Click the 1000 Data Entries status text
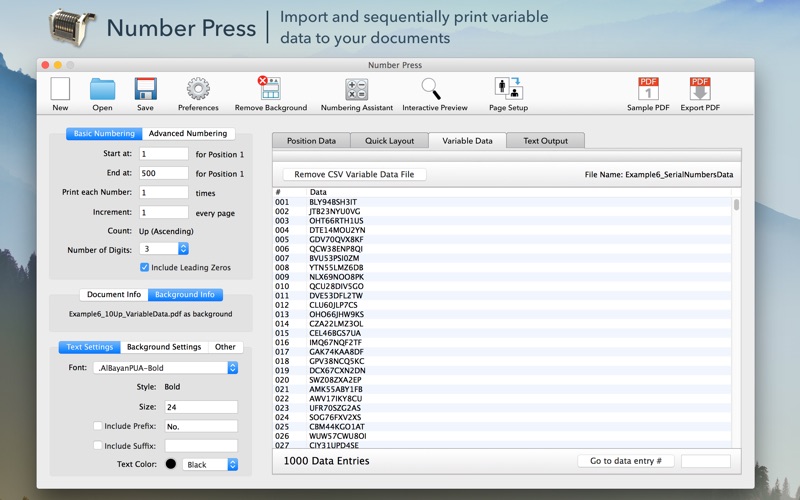The width and height of the screenshot is (800, 500). tap(327, 461)
